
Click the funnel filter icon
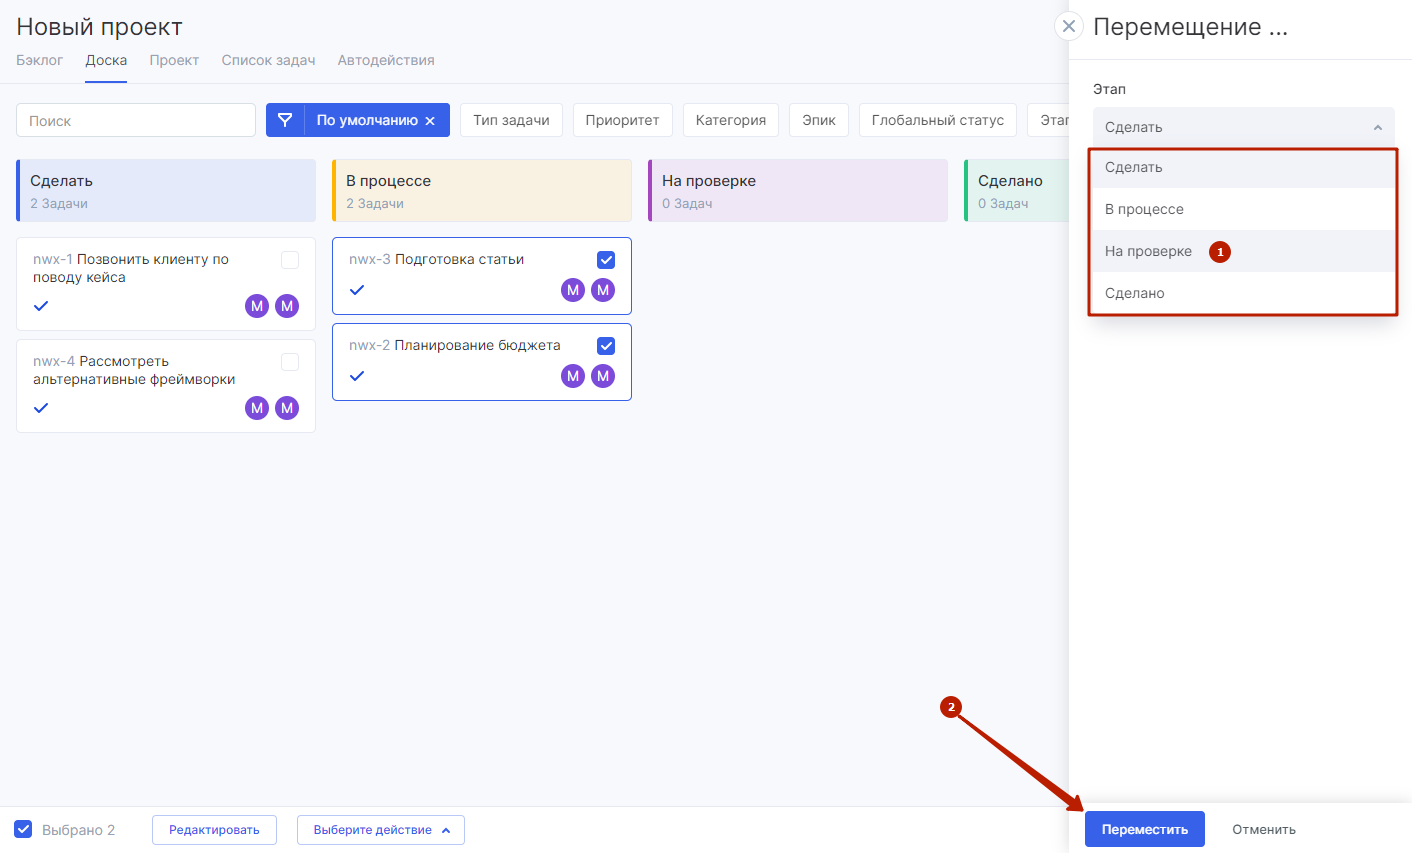coord(285,120)
